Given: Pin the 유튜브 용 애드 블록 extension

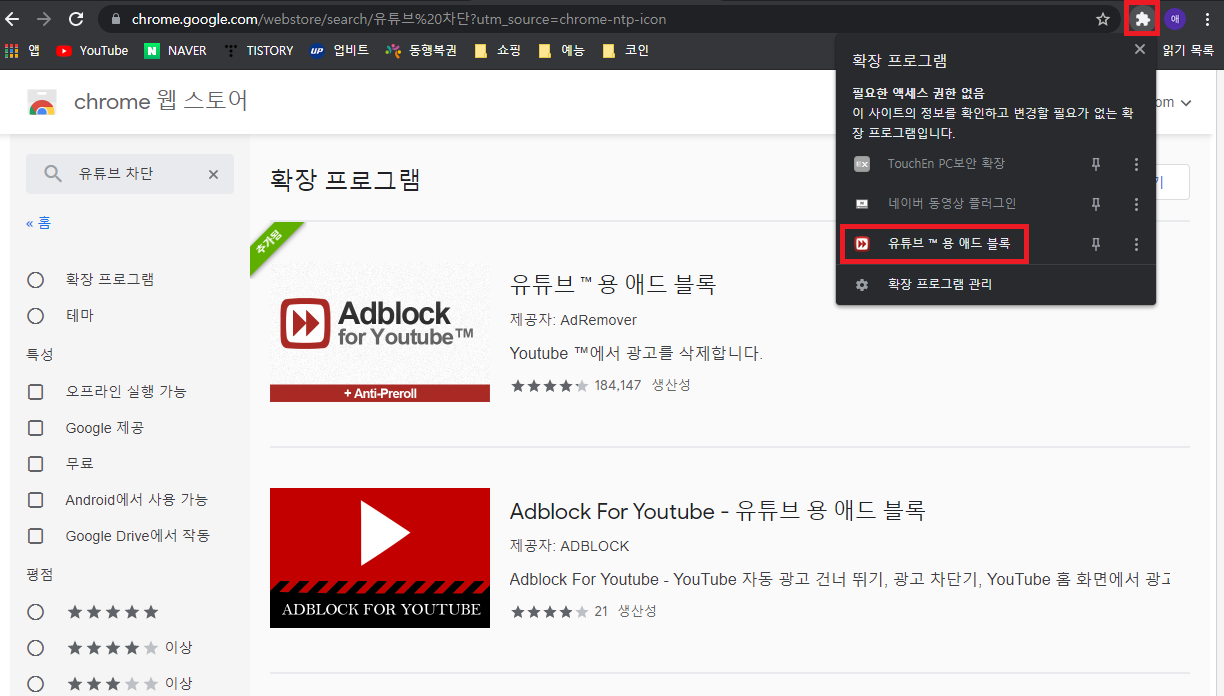Looking at the screenshot, I should pyautogui.click(x=1096, y=244).
